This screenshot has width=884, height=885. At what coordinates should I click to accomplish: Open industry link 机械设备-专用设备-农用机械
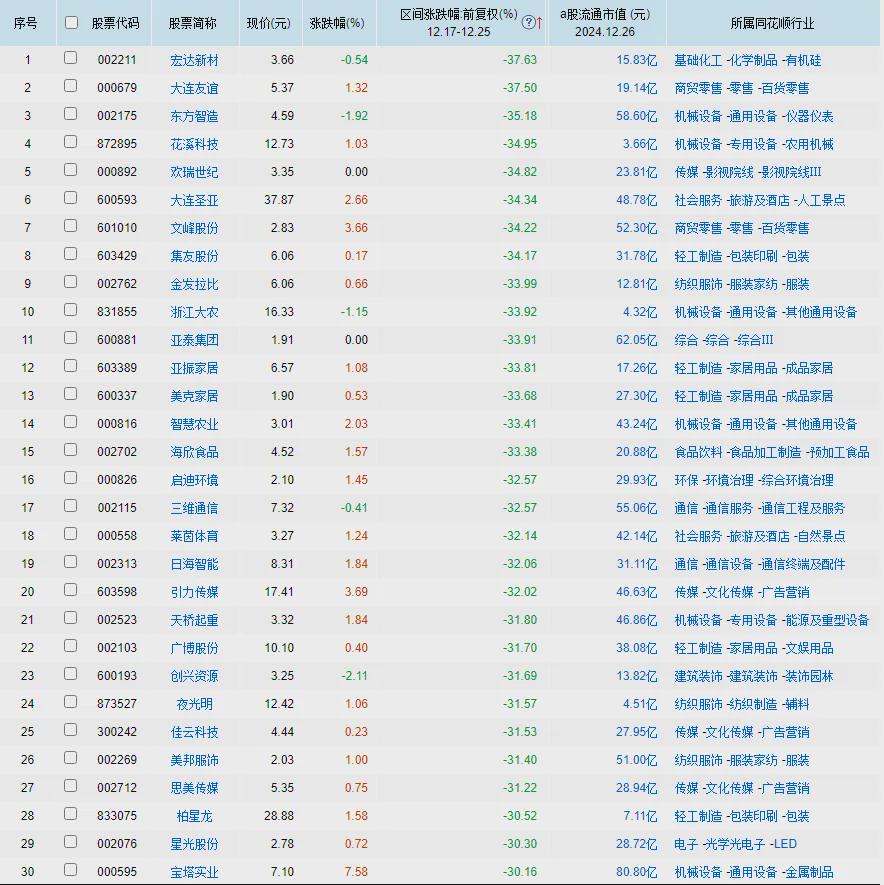[x=754, y=144]
